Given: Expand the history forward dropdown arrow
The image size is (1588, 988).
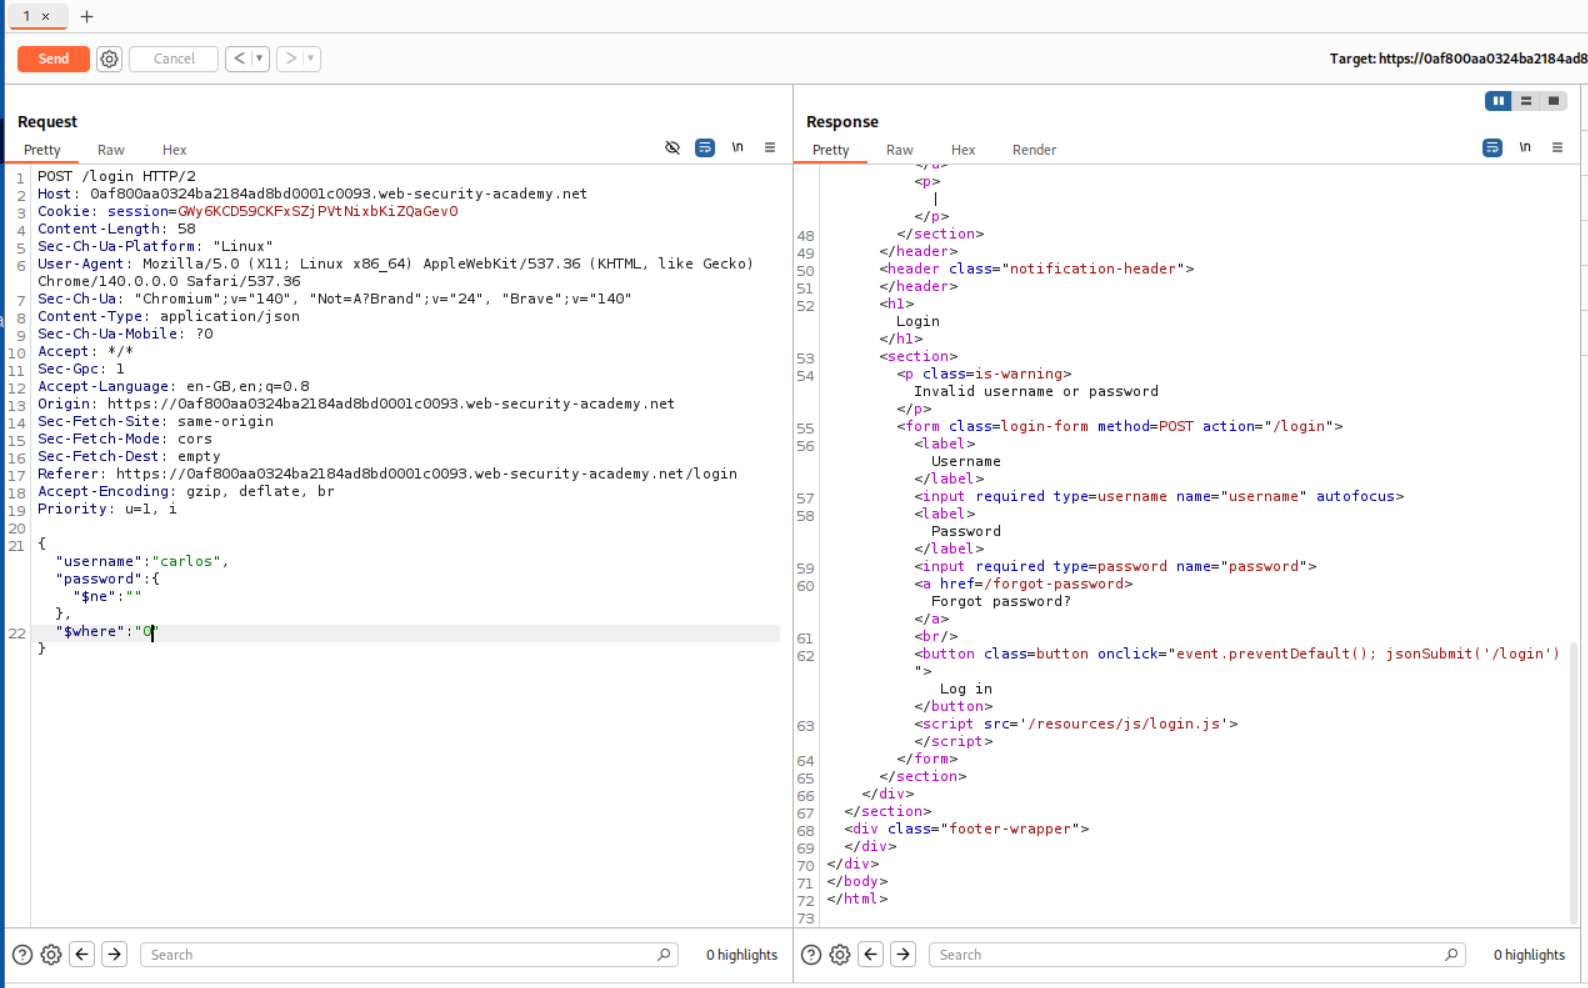Looking at the screenshot, I should tap(311, 59).
